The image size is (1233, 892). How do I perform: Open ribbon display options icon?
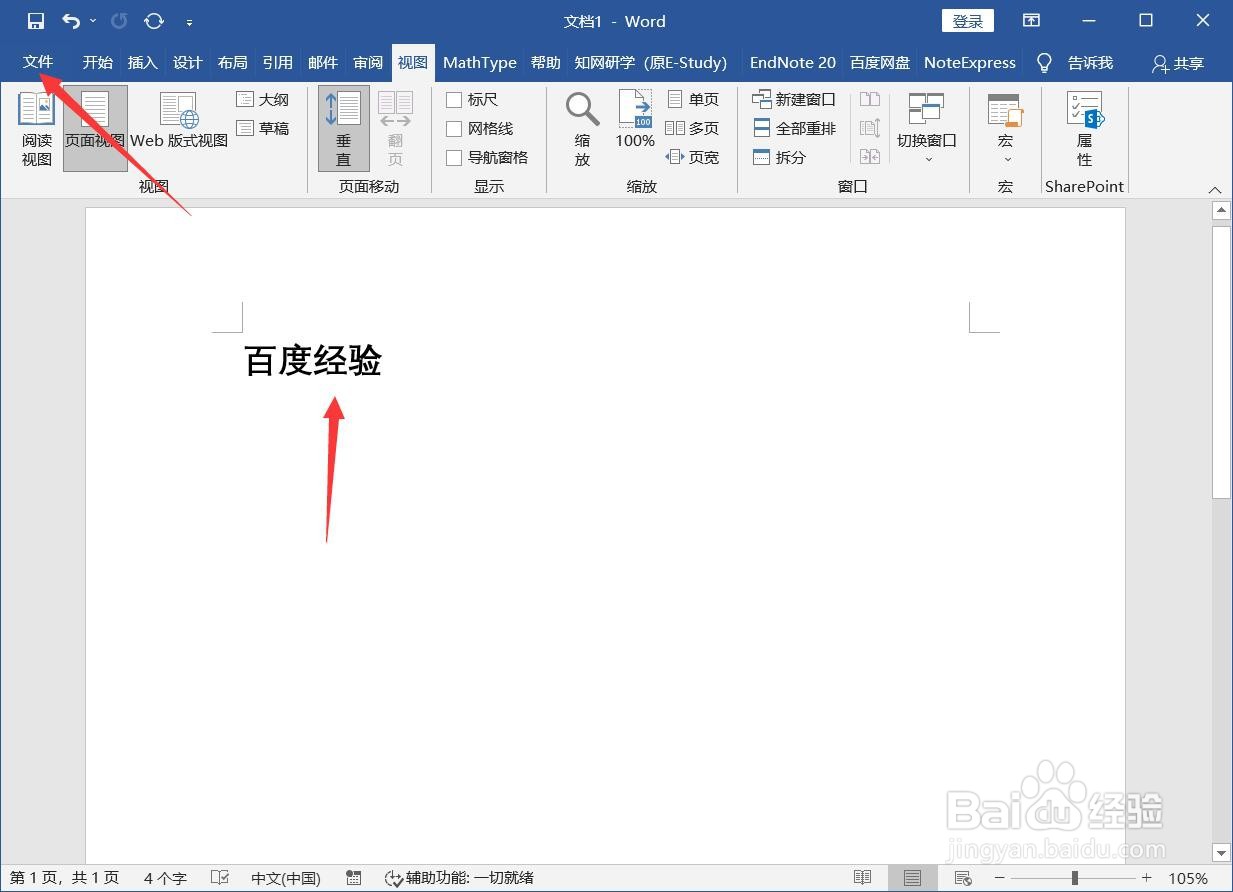(x=1031, y=21)
